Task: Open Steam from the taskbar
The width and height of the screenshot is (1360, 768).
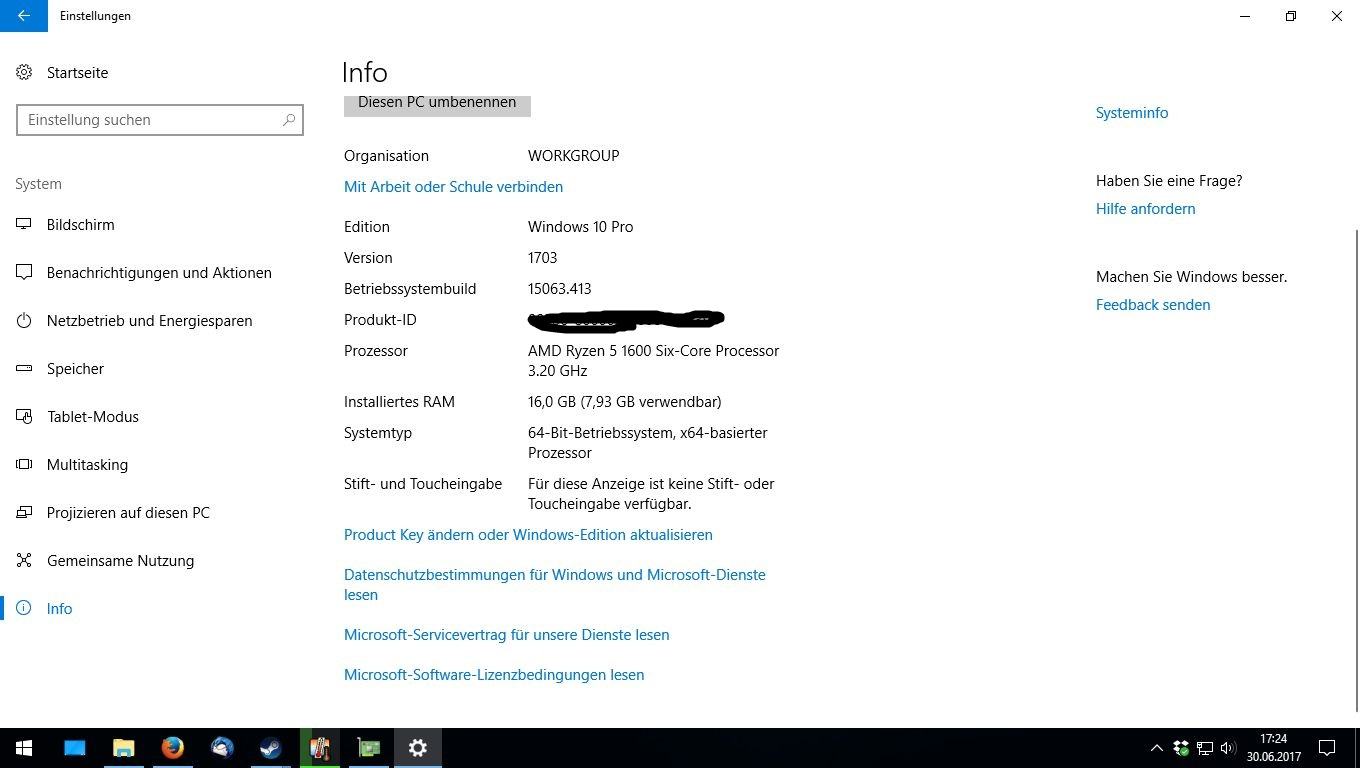Action: [x=270, y=748]
